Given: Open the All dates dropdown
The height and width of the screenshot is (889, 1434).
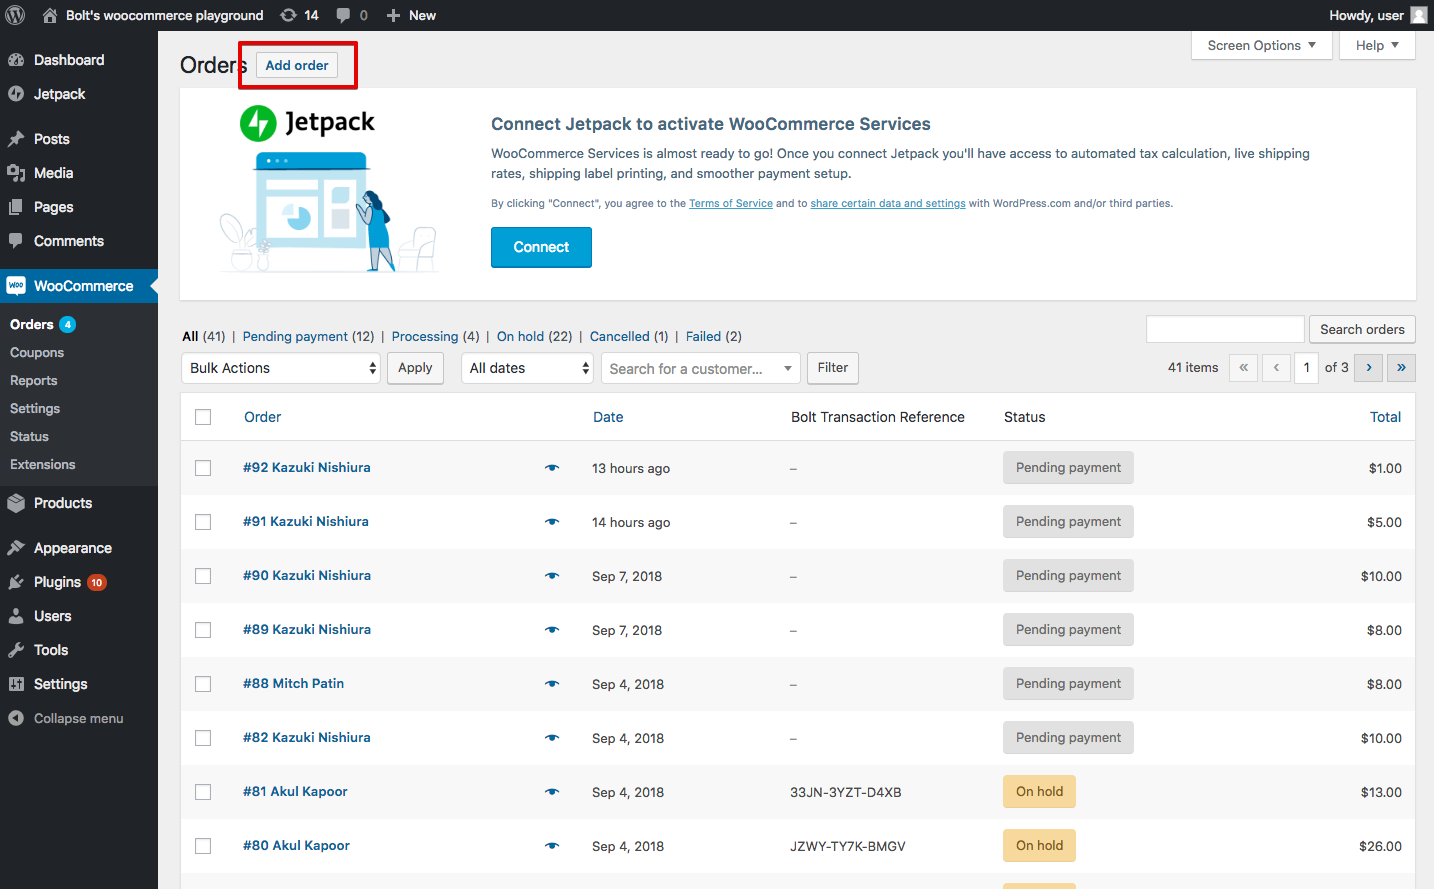Looking at the screenshot, I should 528,368.
